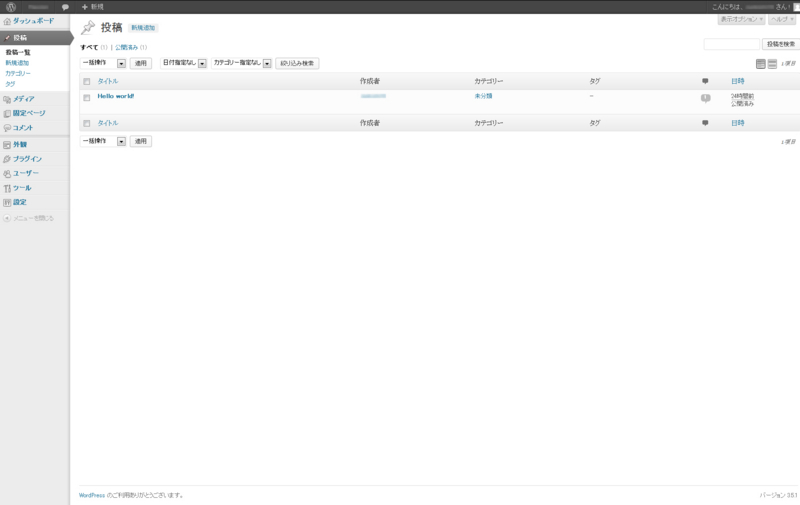The width and height of the screenshot is (800, 505).
Task: Sort by タイトル in header
Action: [108, 81]
